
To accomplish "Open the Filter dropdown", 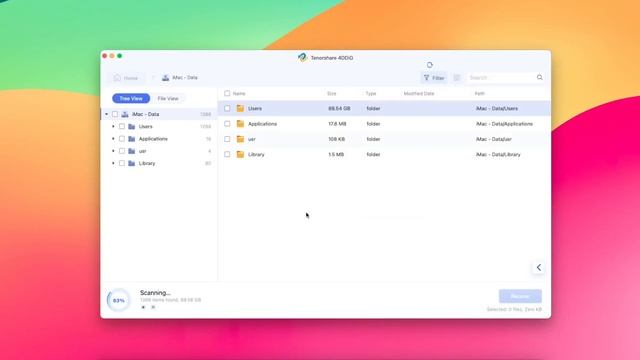I will (434, 78).
